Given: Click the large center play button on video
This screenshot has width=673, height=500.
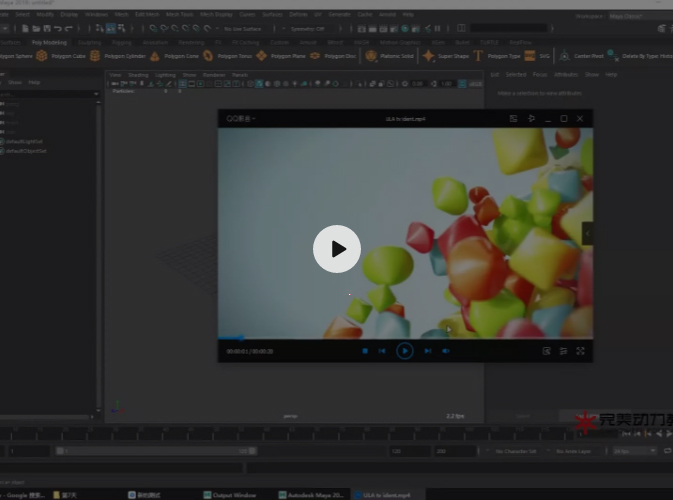Looking at the screenshot, I should (x=337, y=249).
